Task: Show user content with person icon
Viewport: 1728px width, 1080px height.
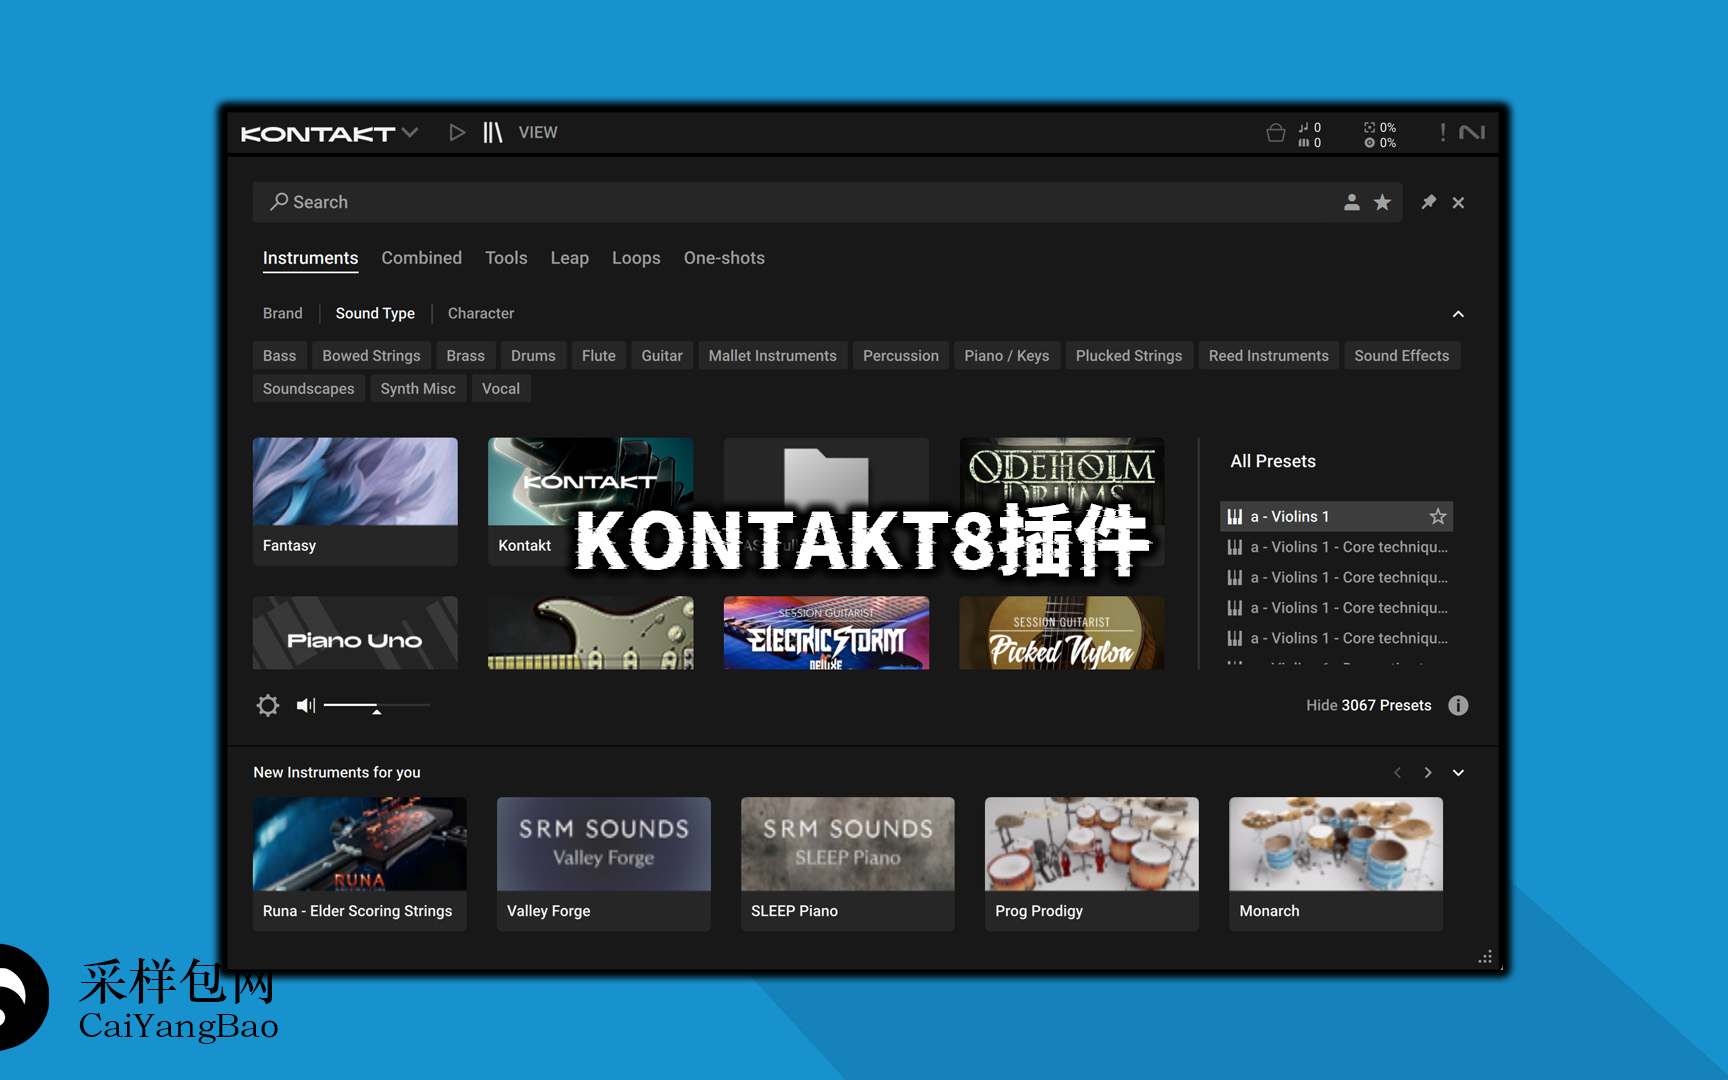Action: 1351,202
